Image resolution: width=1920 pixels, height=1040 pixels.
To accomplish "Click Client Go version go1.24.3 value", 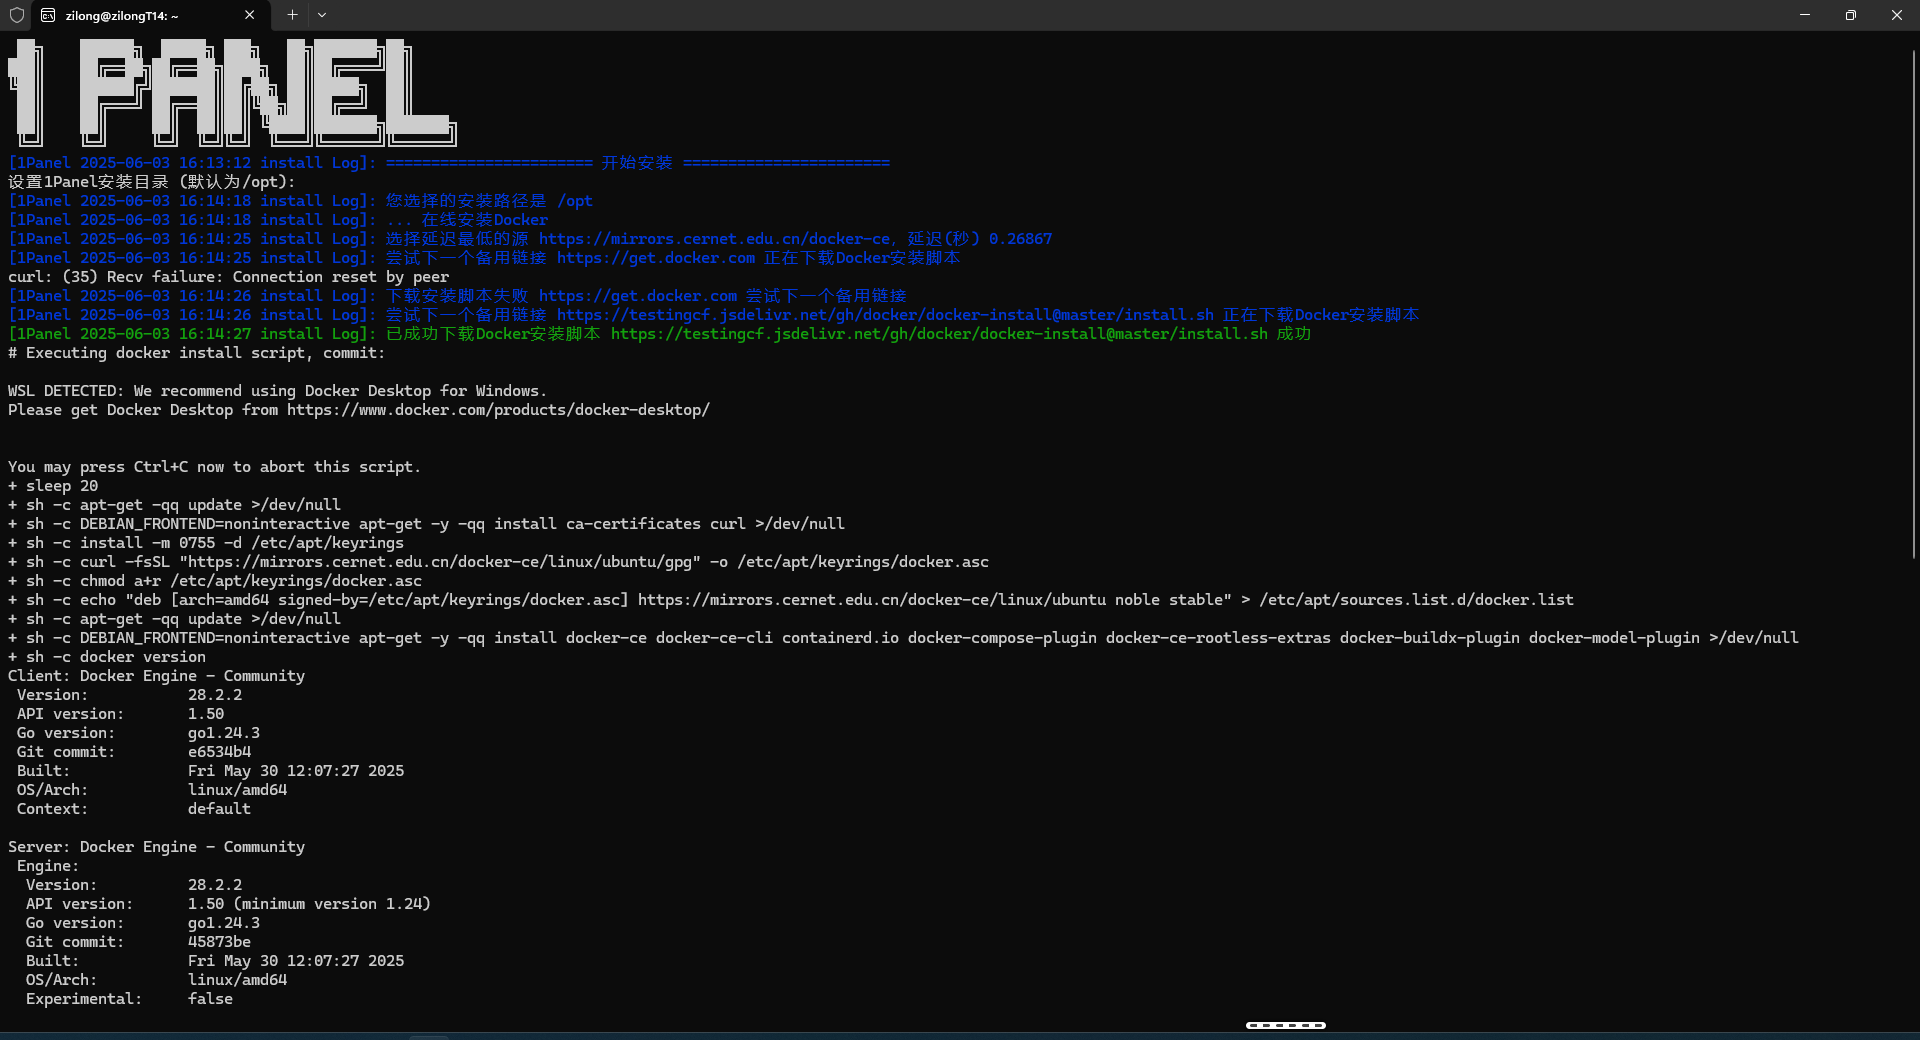I will click(224, 733).
